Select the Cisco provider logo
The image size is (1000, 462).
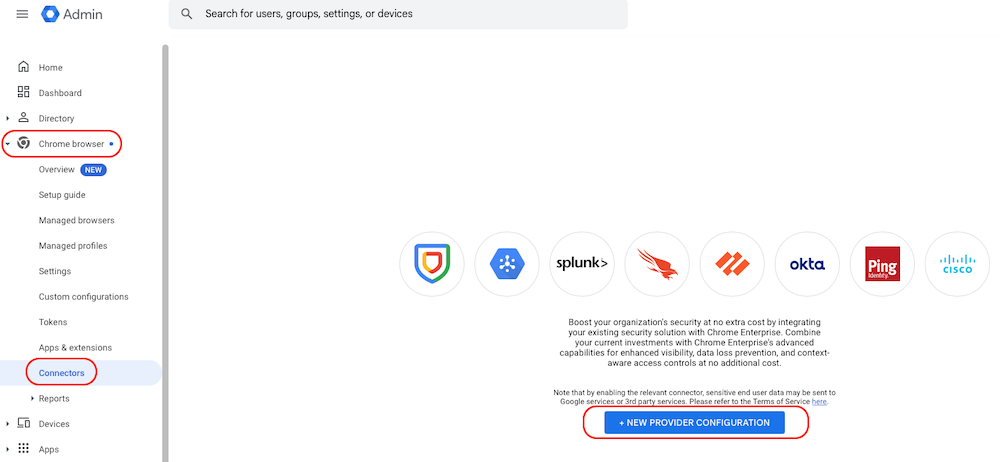pos(957,264)
